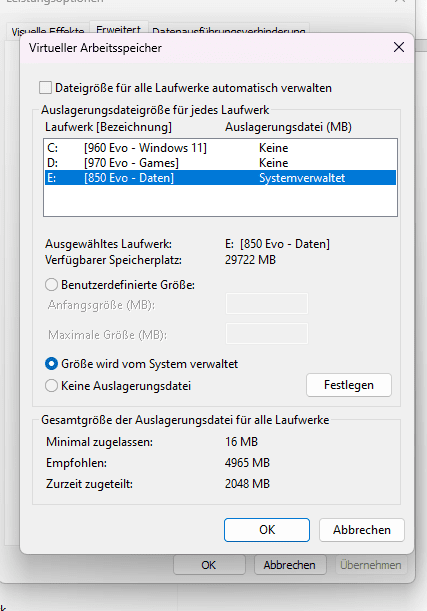Viewport: 427px width, 611px height.
Task: Confirm with the blue-outlined OK button
Action: (267, 530)
